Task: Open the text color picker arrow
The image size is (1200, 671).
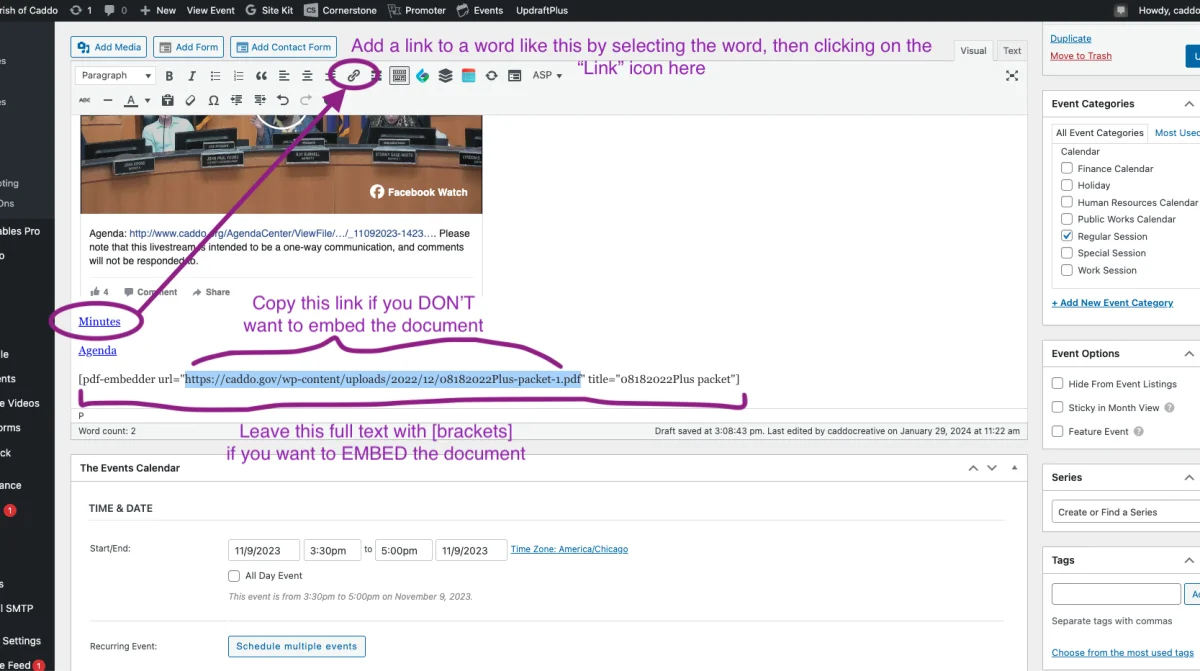Action: pos(147,101)
